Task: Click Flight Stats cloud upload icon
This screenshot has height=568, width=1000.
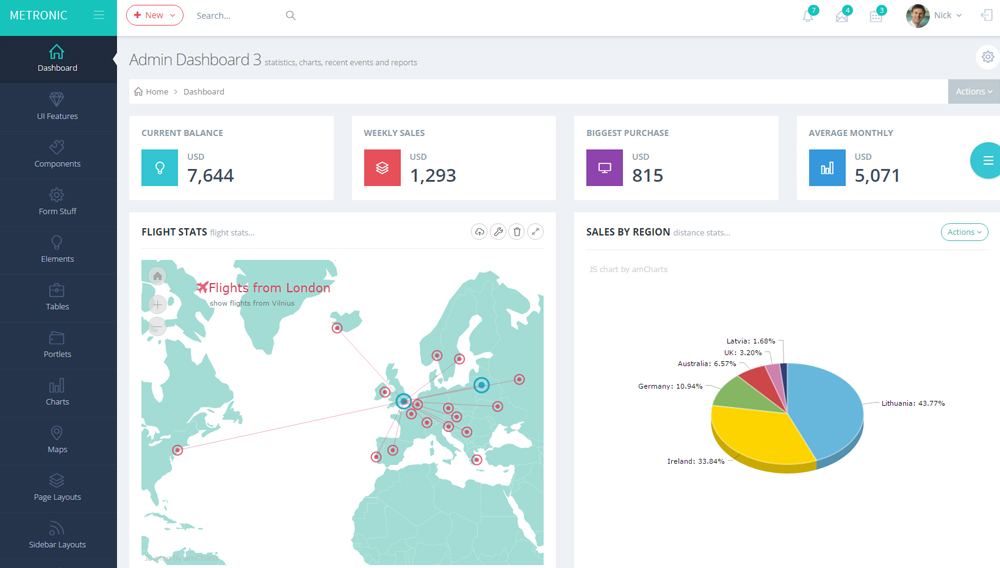Action: pos(479,231)
